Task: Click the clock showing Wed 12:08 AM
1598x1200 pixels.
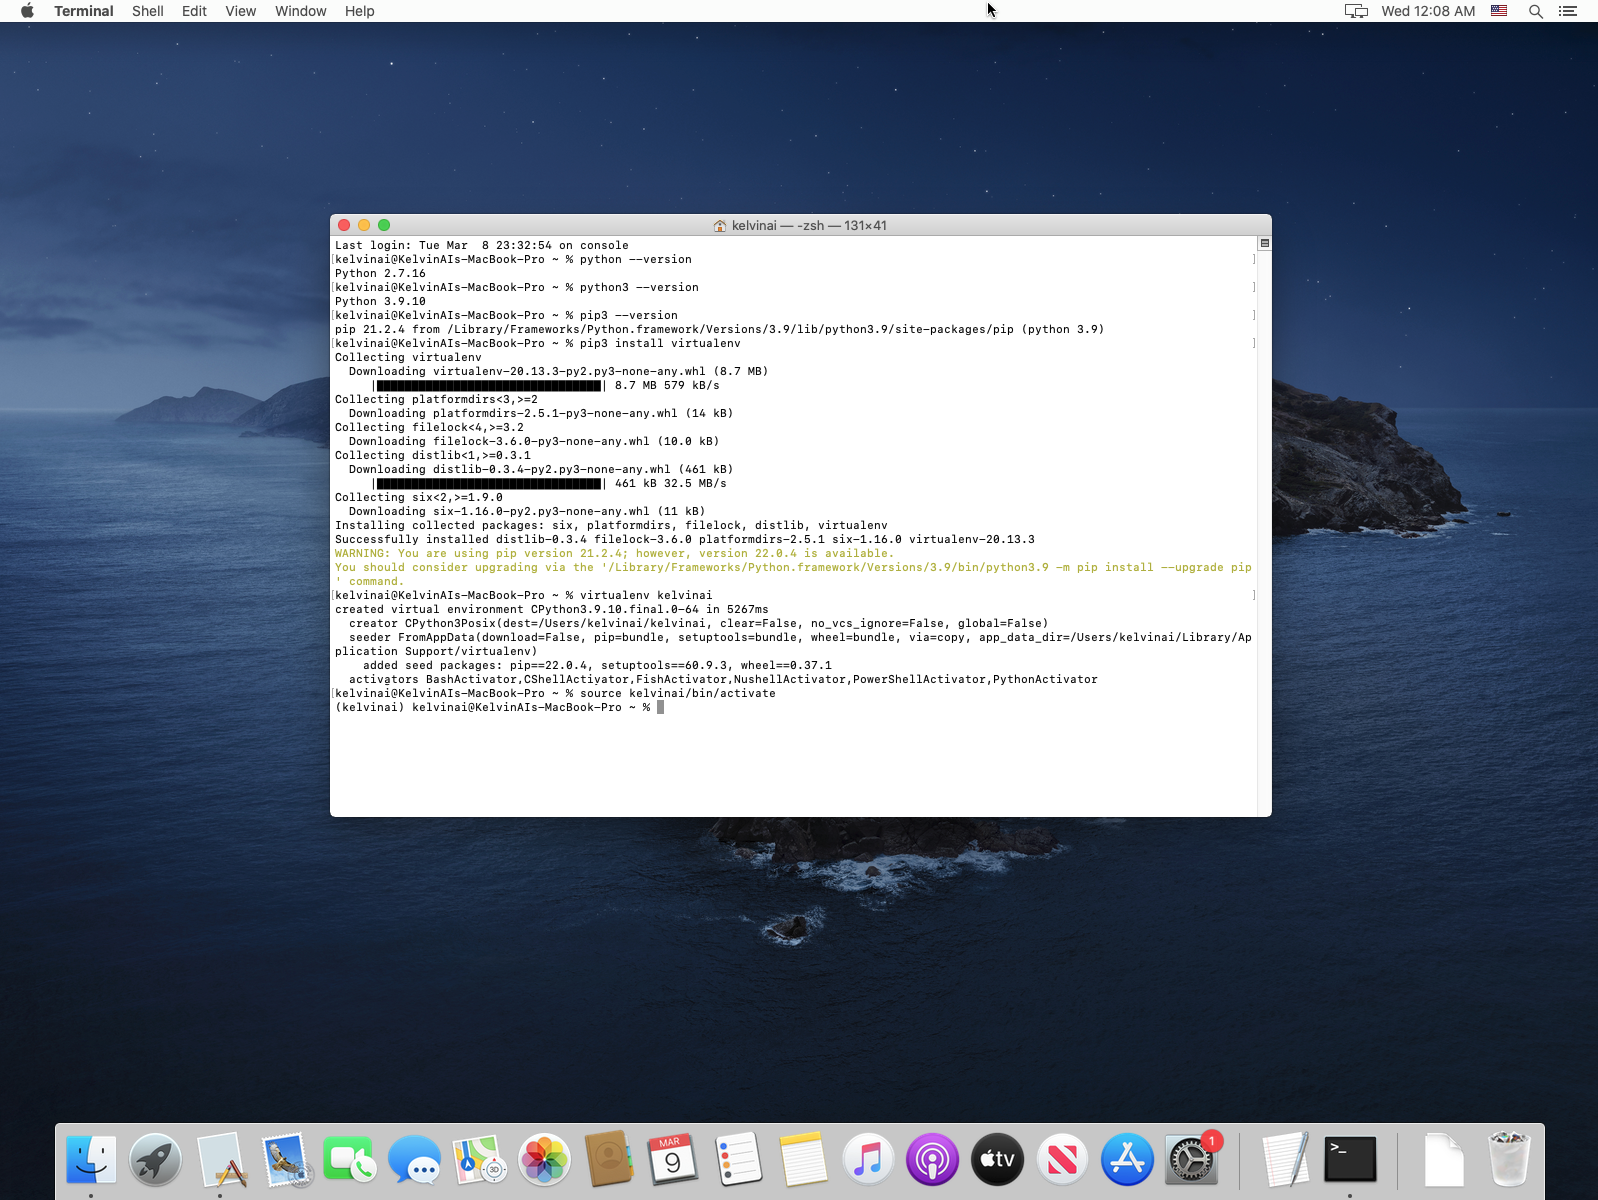Action: [x=1427, y=11]
